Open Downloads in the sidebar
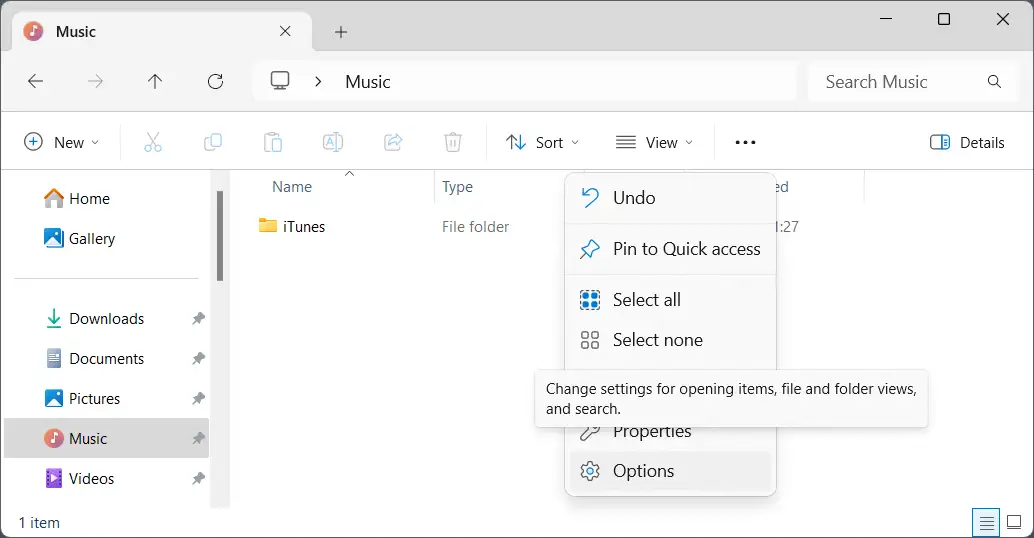This screenshot has width=1034, height=538. pyautogui.click(x=106, y=319)
